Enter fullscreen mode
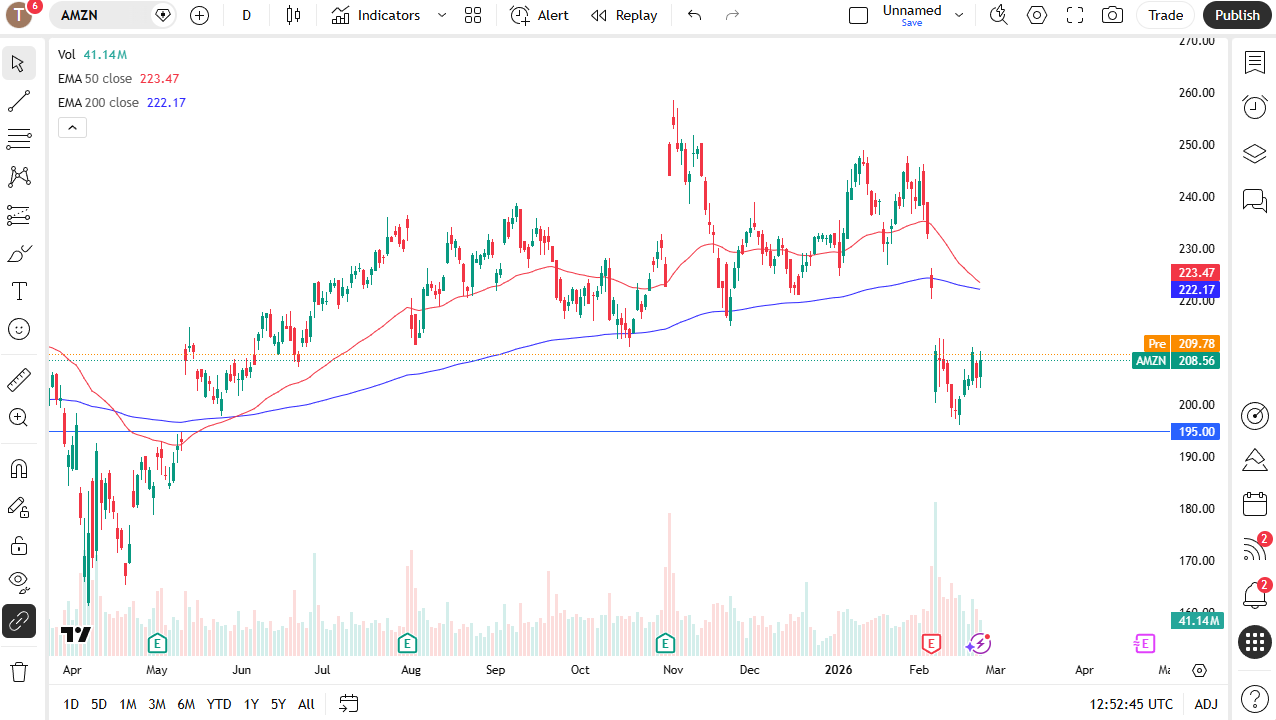 (x=1075, y=15)
